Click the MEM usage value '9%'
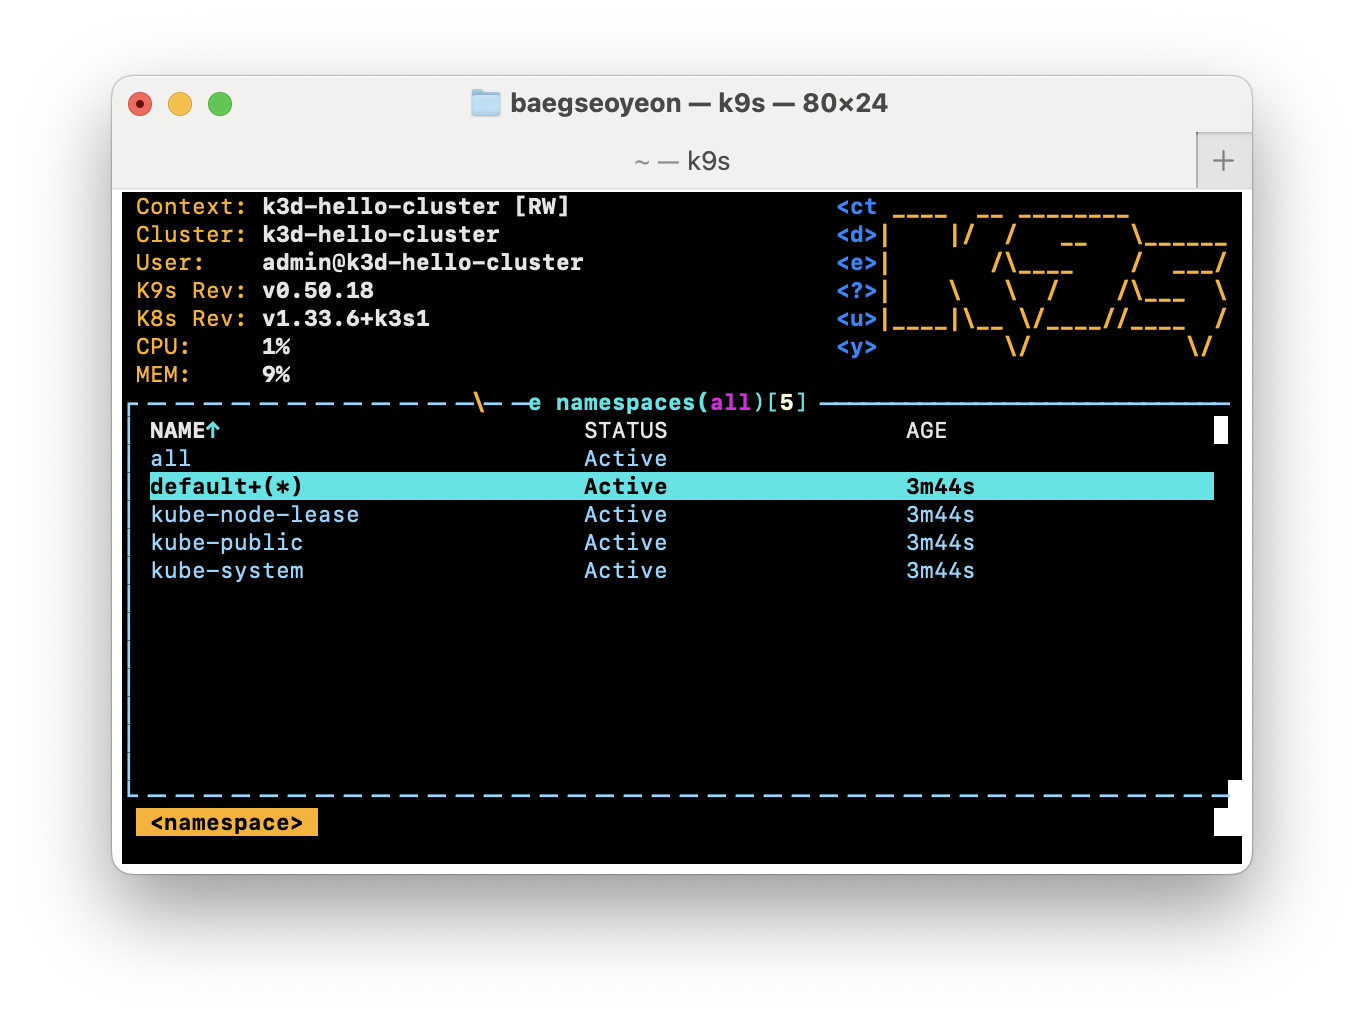The image size is (1364, 1022). (276, 374)
